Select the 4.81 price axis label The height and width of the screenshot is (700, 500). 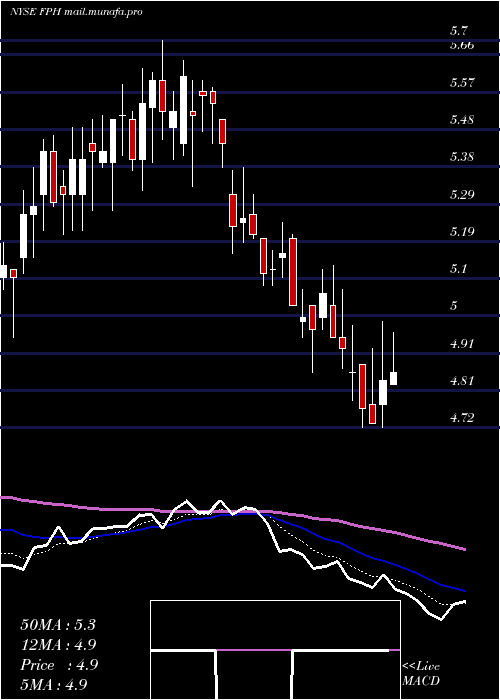click(462, 381)
